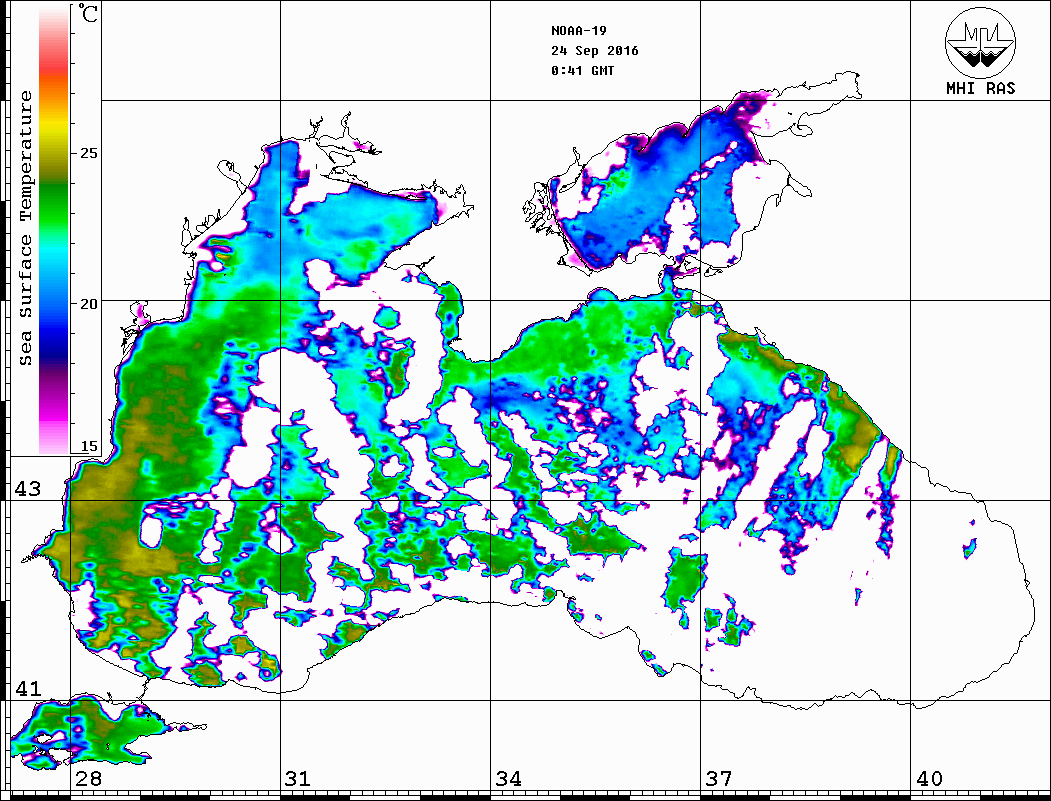Click the temperature color bar legend
The width and height of the screenshot is (1051, 801).
pos(54,229)
